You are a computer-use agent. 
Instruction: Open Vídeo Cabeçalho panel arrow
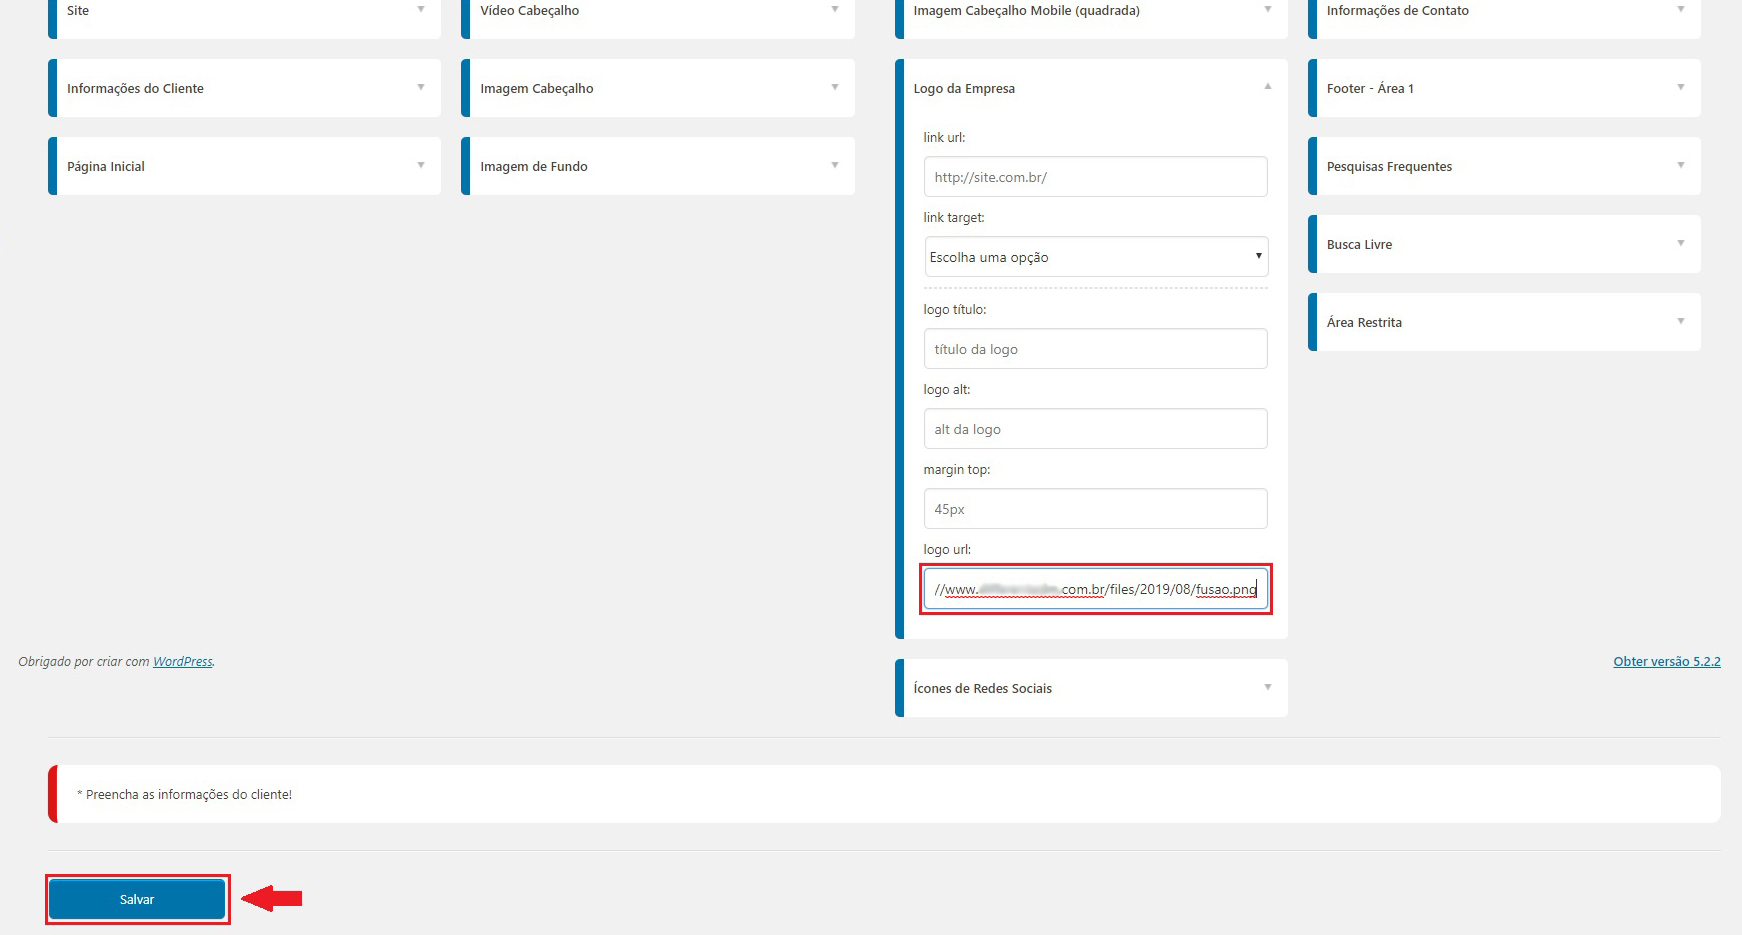(x=834, y=10)
